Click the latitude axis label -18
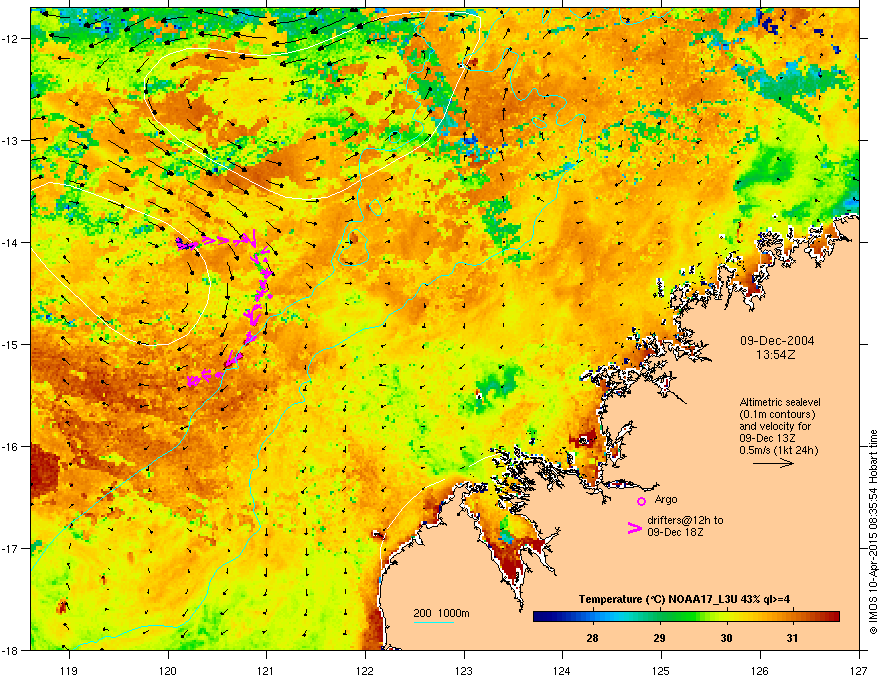This screenshot has height=680, width=880. click(x=11, y=650)
